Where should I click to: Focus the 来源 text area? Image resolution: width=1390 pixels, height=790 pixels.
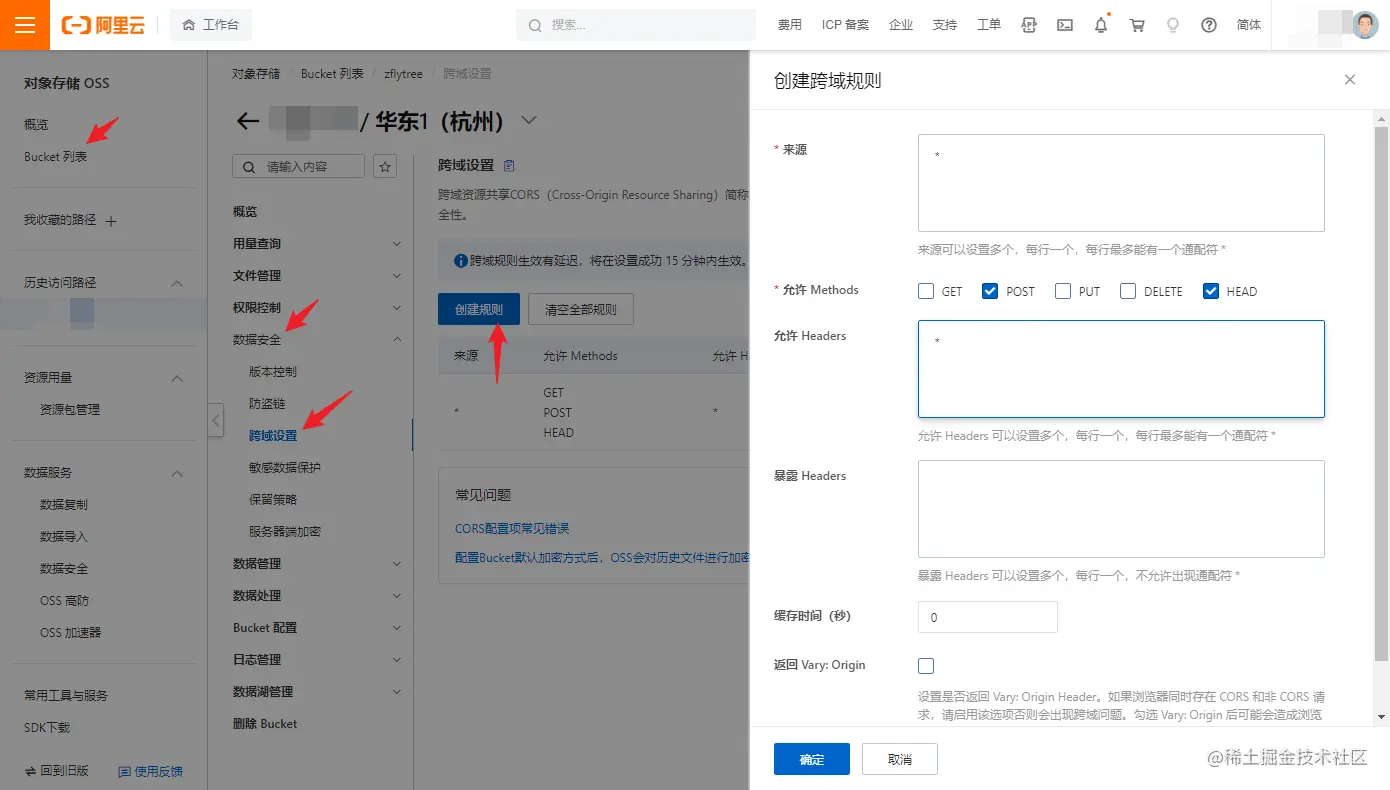pos(1121,183)
